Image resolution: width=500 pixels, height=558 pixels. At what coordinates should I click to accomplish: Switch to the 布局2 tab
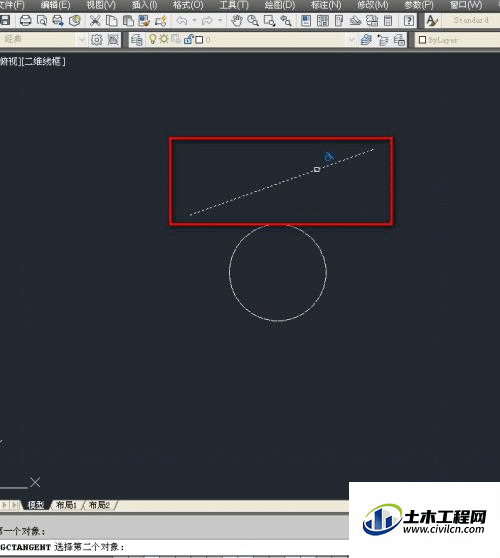[x=99, y=505]
